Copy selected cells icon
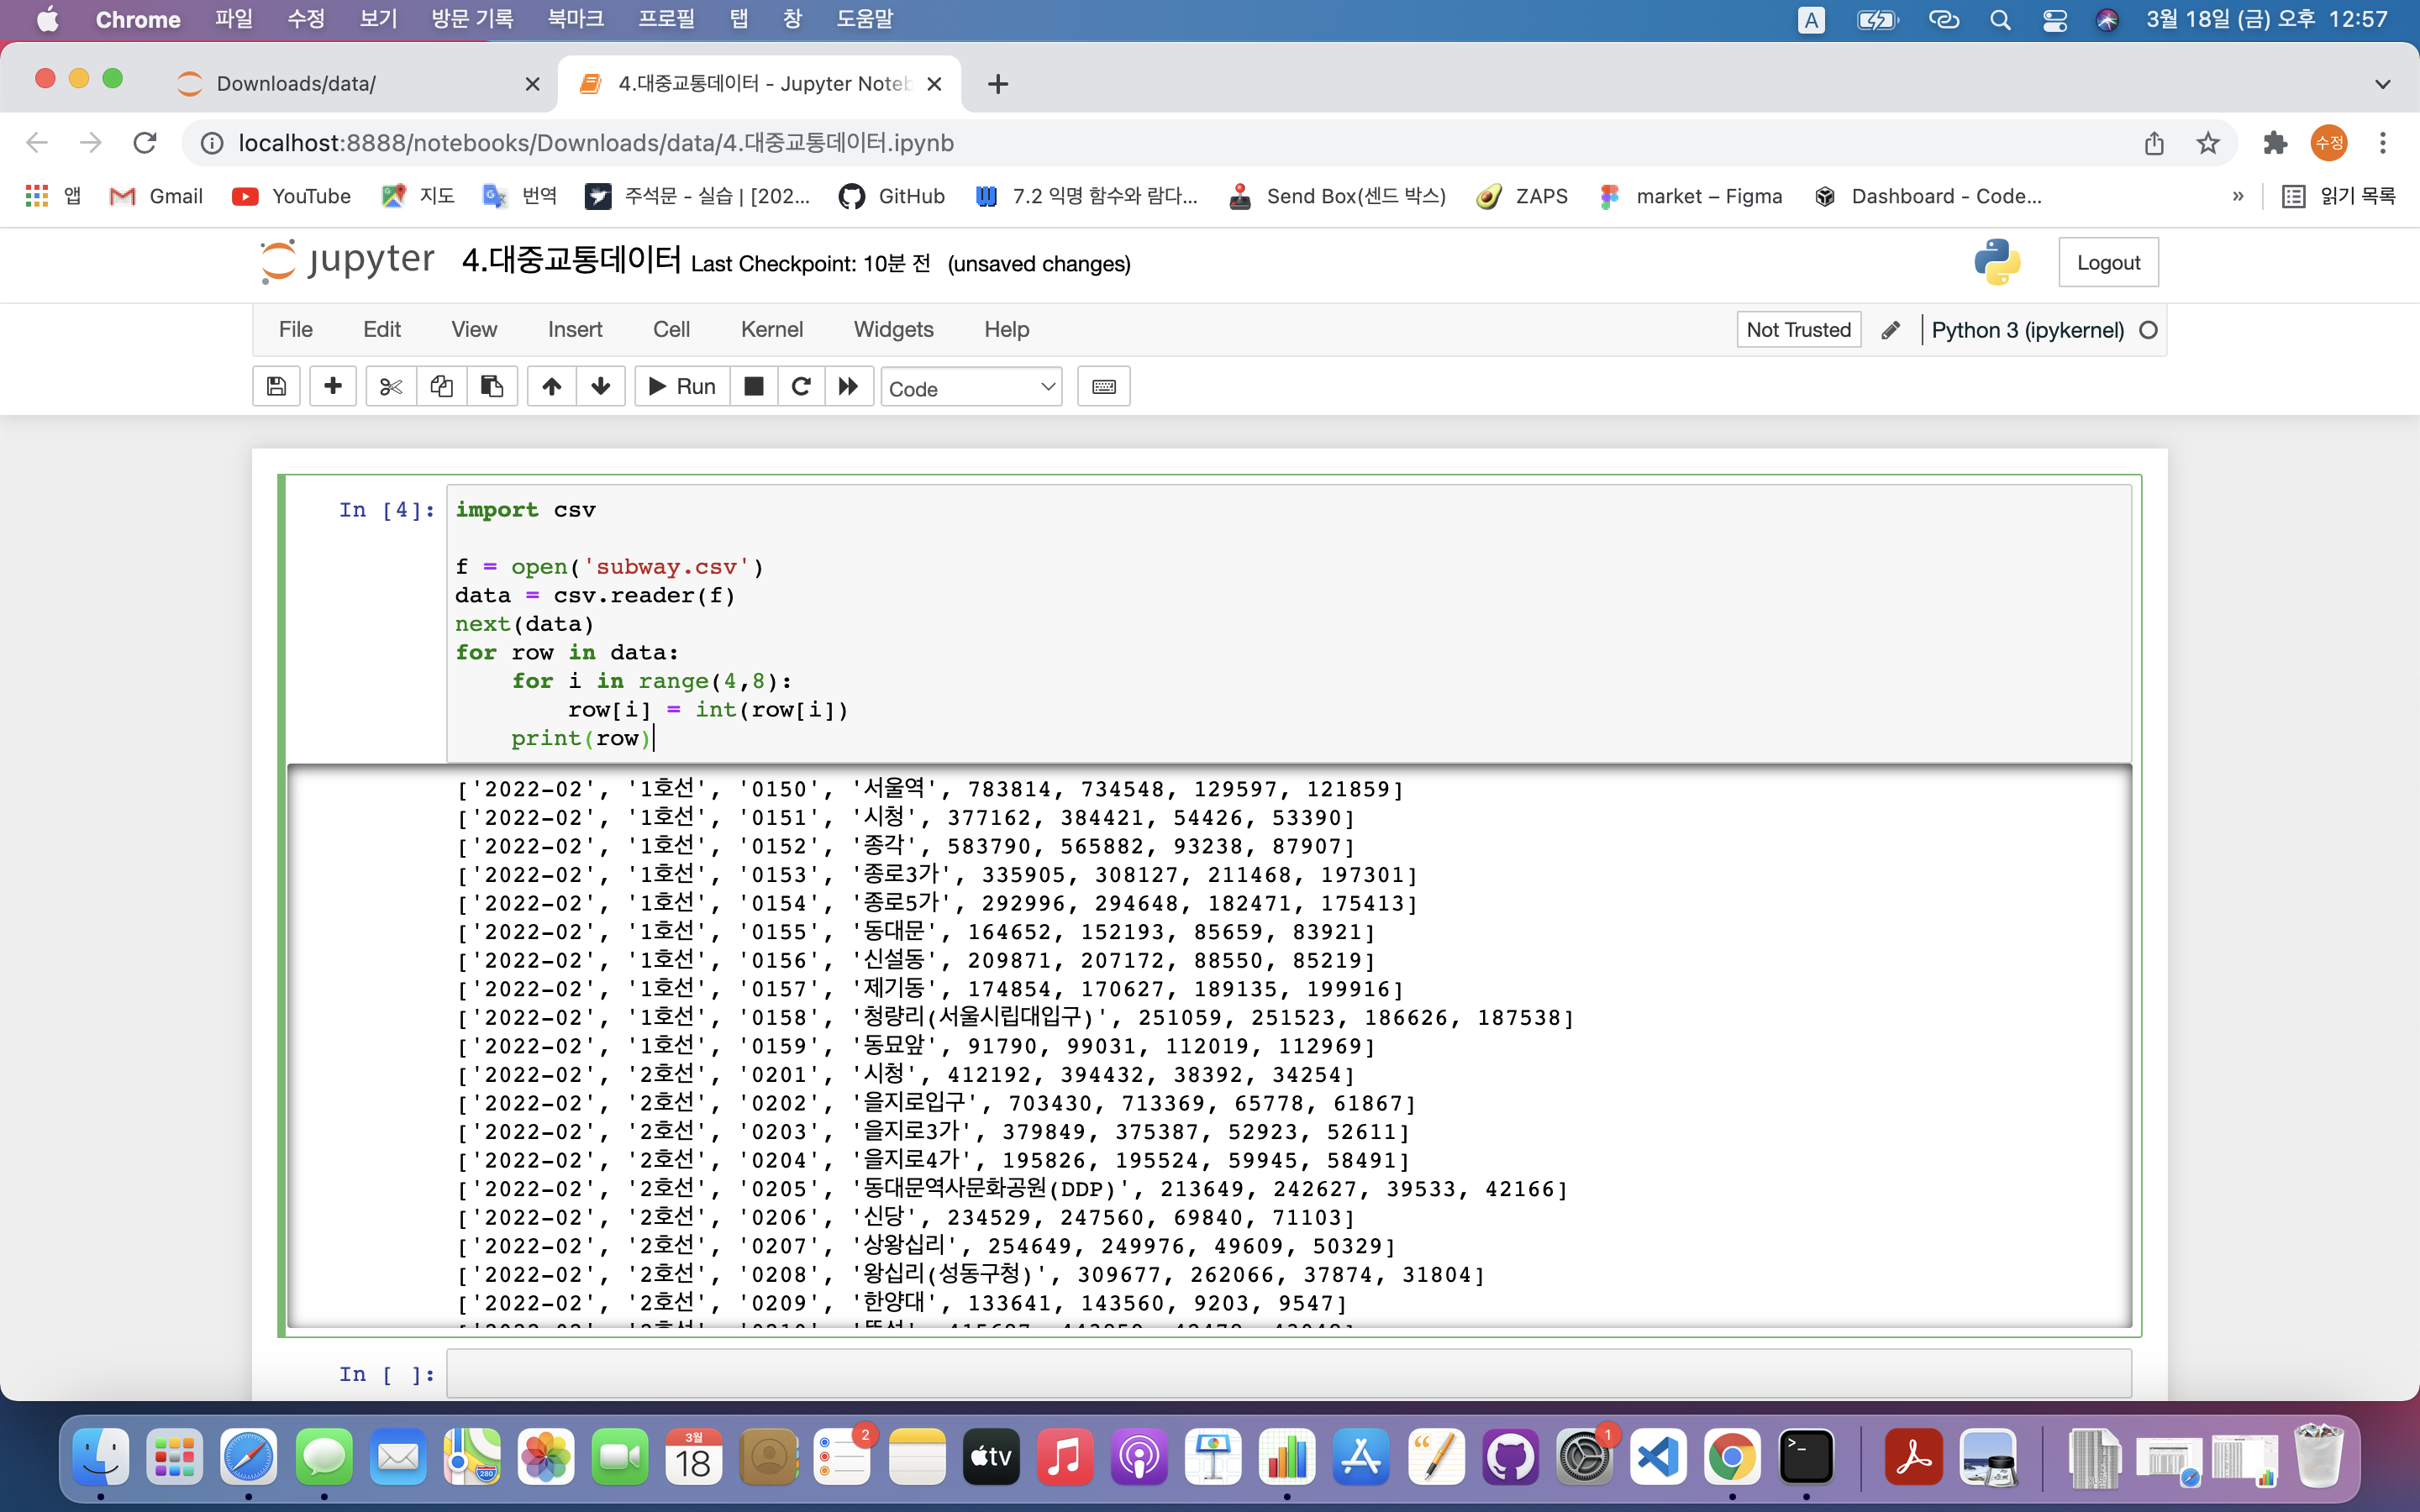This screenshot has width=2420, height=1512. (441, 387)
